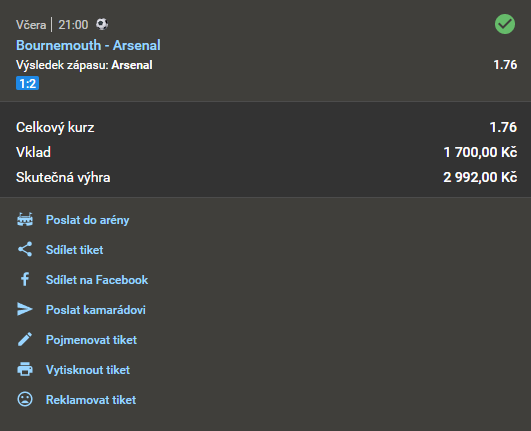Click the green winning checkmark icon
The height and width of the screenshot is (431, 531).
(505, 24)
